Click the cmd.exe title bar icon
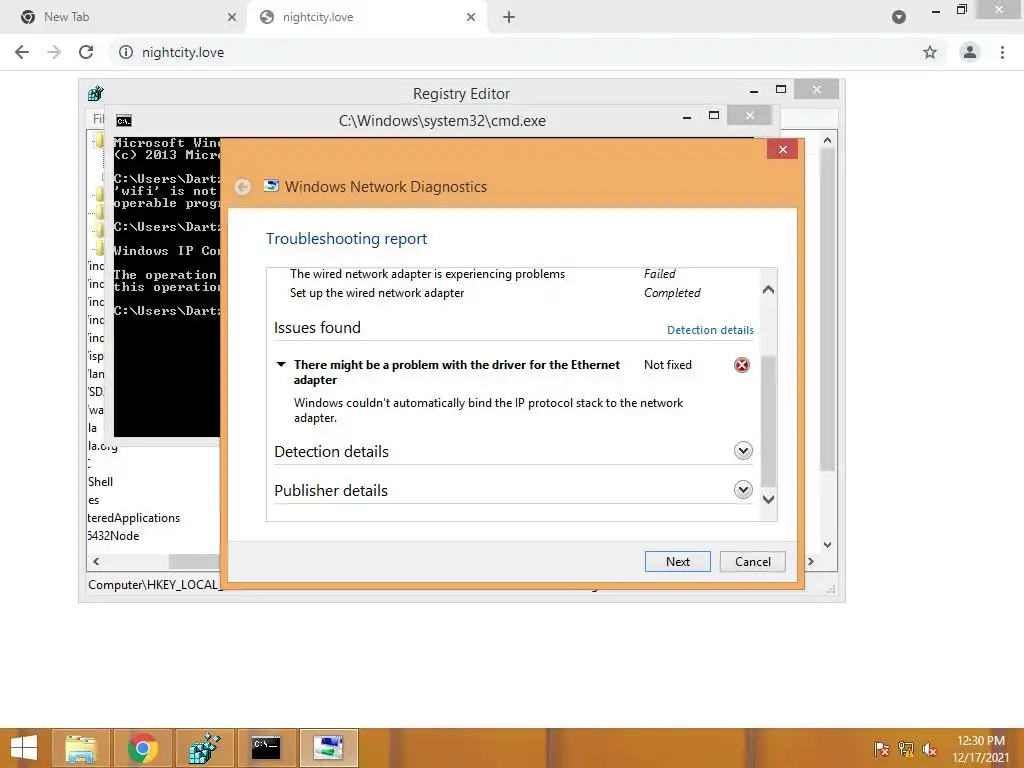 123,121
